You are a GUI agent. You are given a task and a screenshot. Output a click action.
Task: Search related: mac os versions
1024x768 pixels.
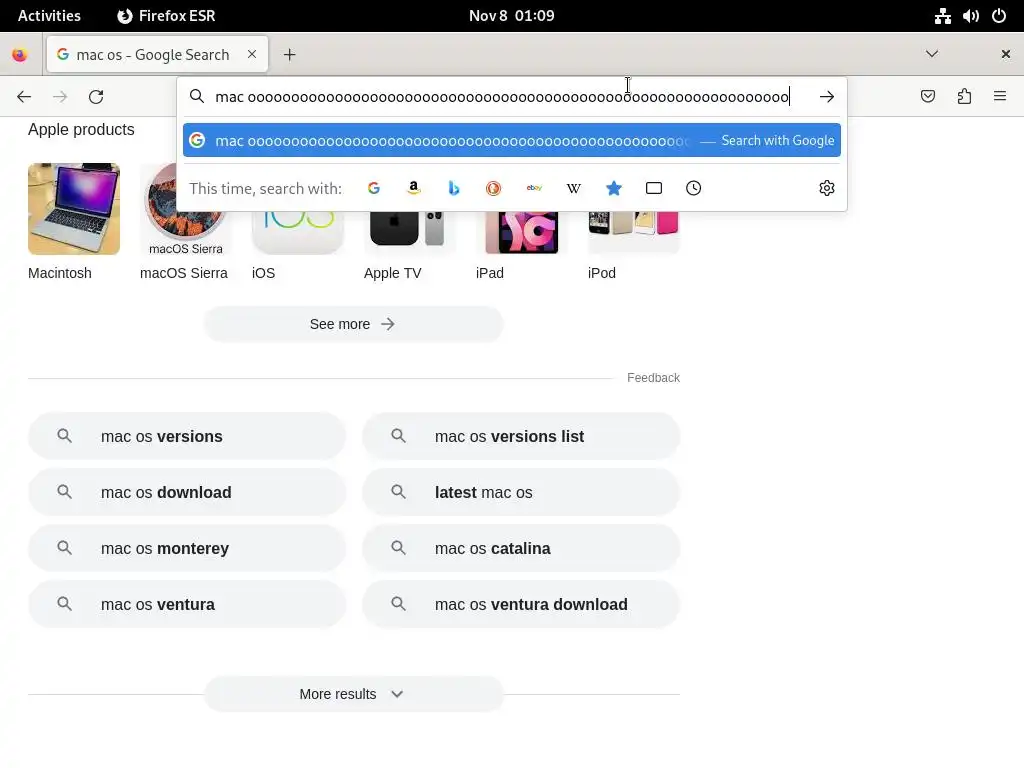pyautogui.click(x=187, y=436)
